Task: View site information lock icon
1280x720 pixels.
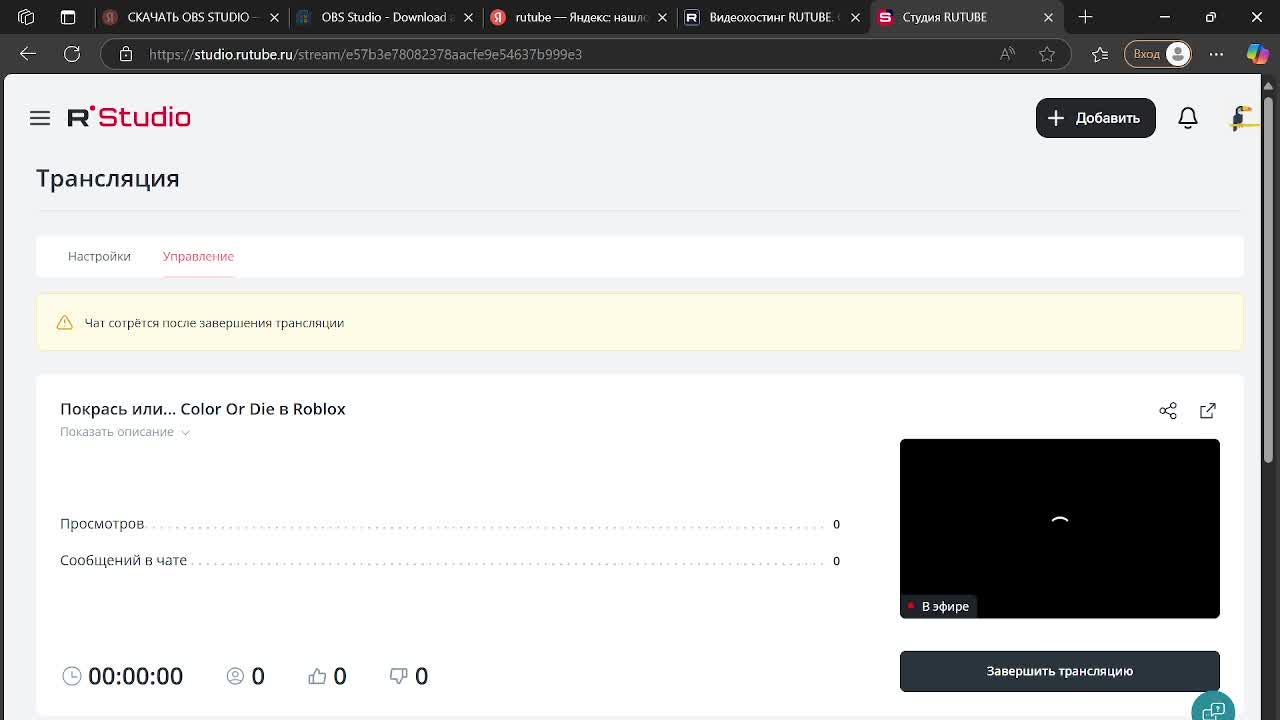Action: coord(126,54)
